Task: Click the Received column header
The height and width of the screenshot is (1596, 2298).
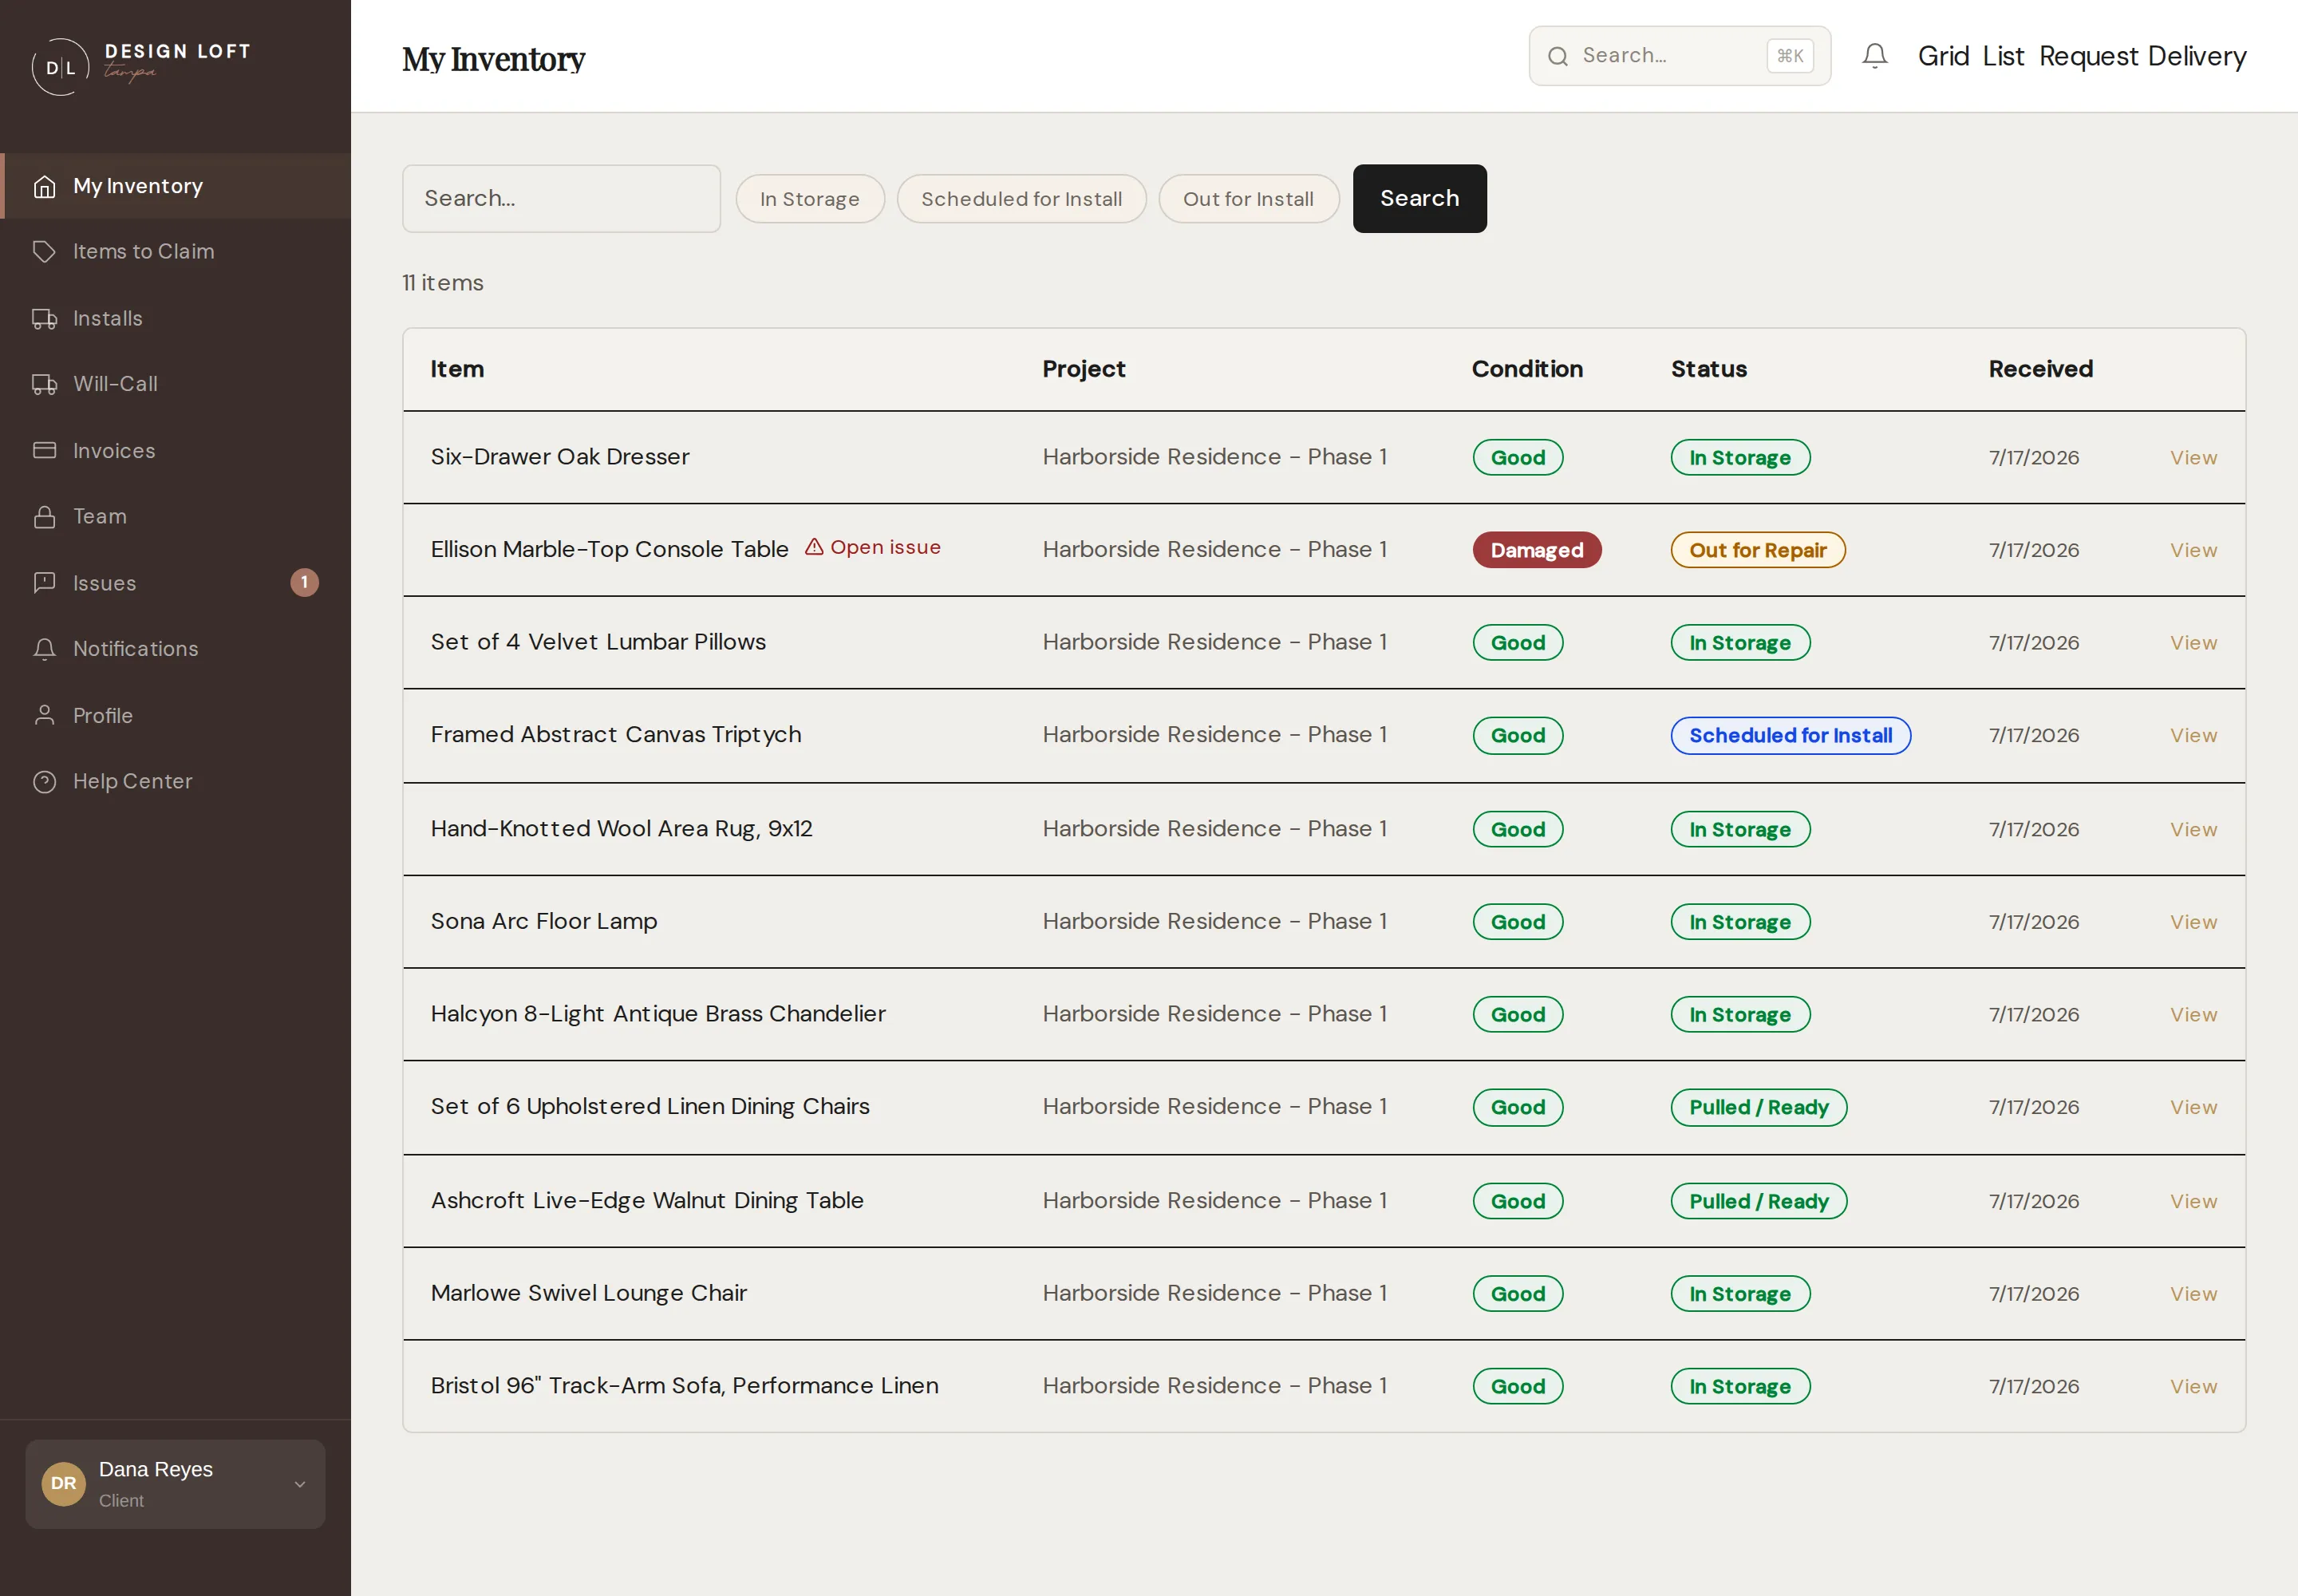Action: (2040, 369)
